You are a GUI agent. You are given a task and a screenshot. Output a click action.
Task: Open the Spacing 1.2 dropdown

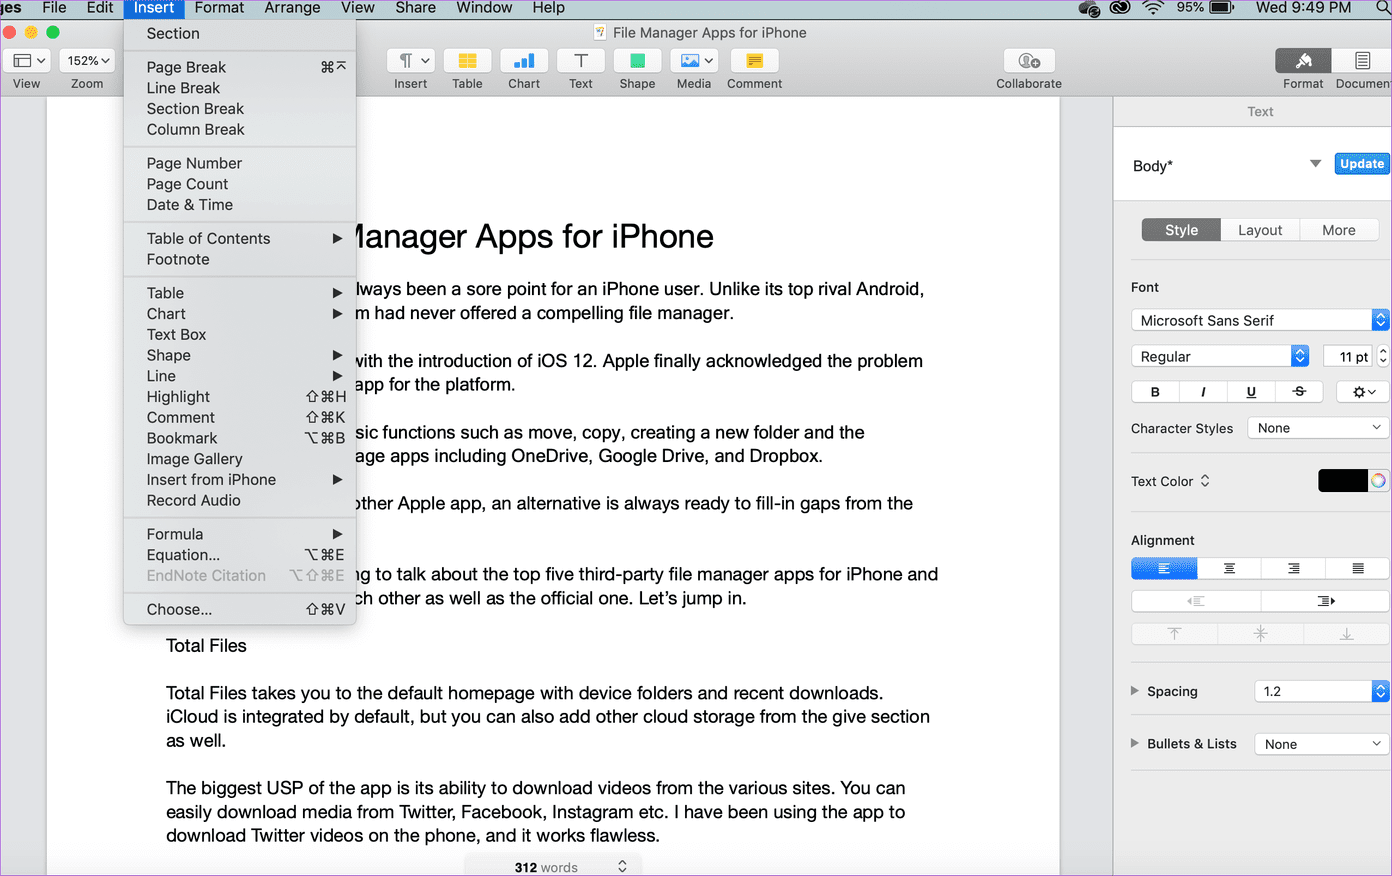tap(1322, 691)
